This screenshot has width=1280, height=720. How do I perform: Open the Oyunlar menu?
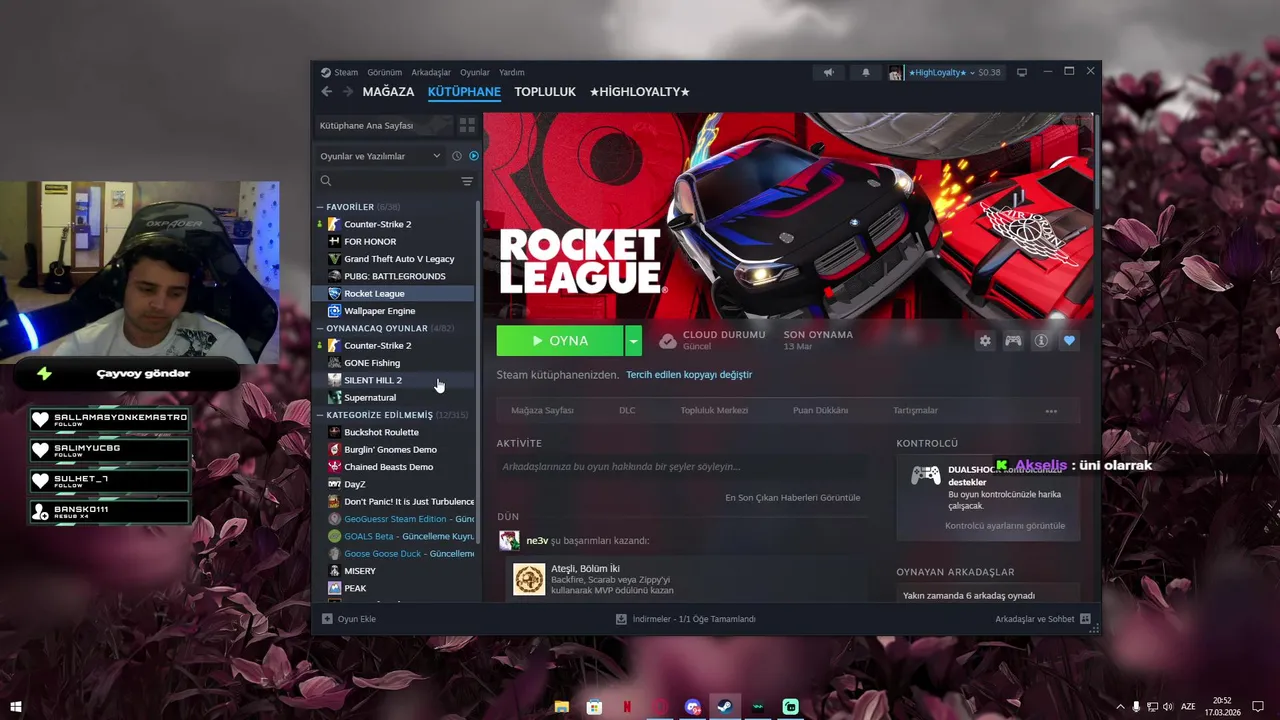click(x=475, y=72)
